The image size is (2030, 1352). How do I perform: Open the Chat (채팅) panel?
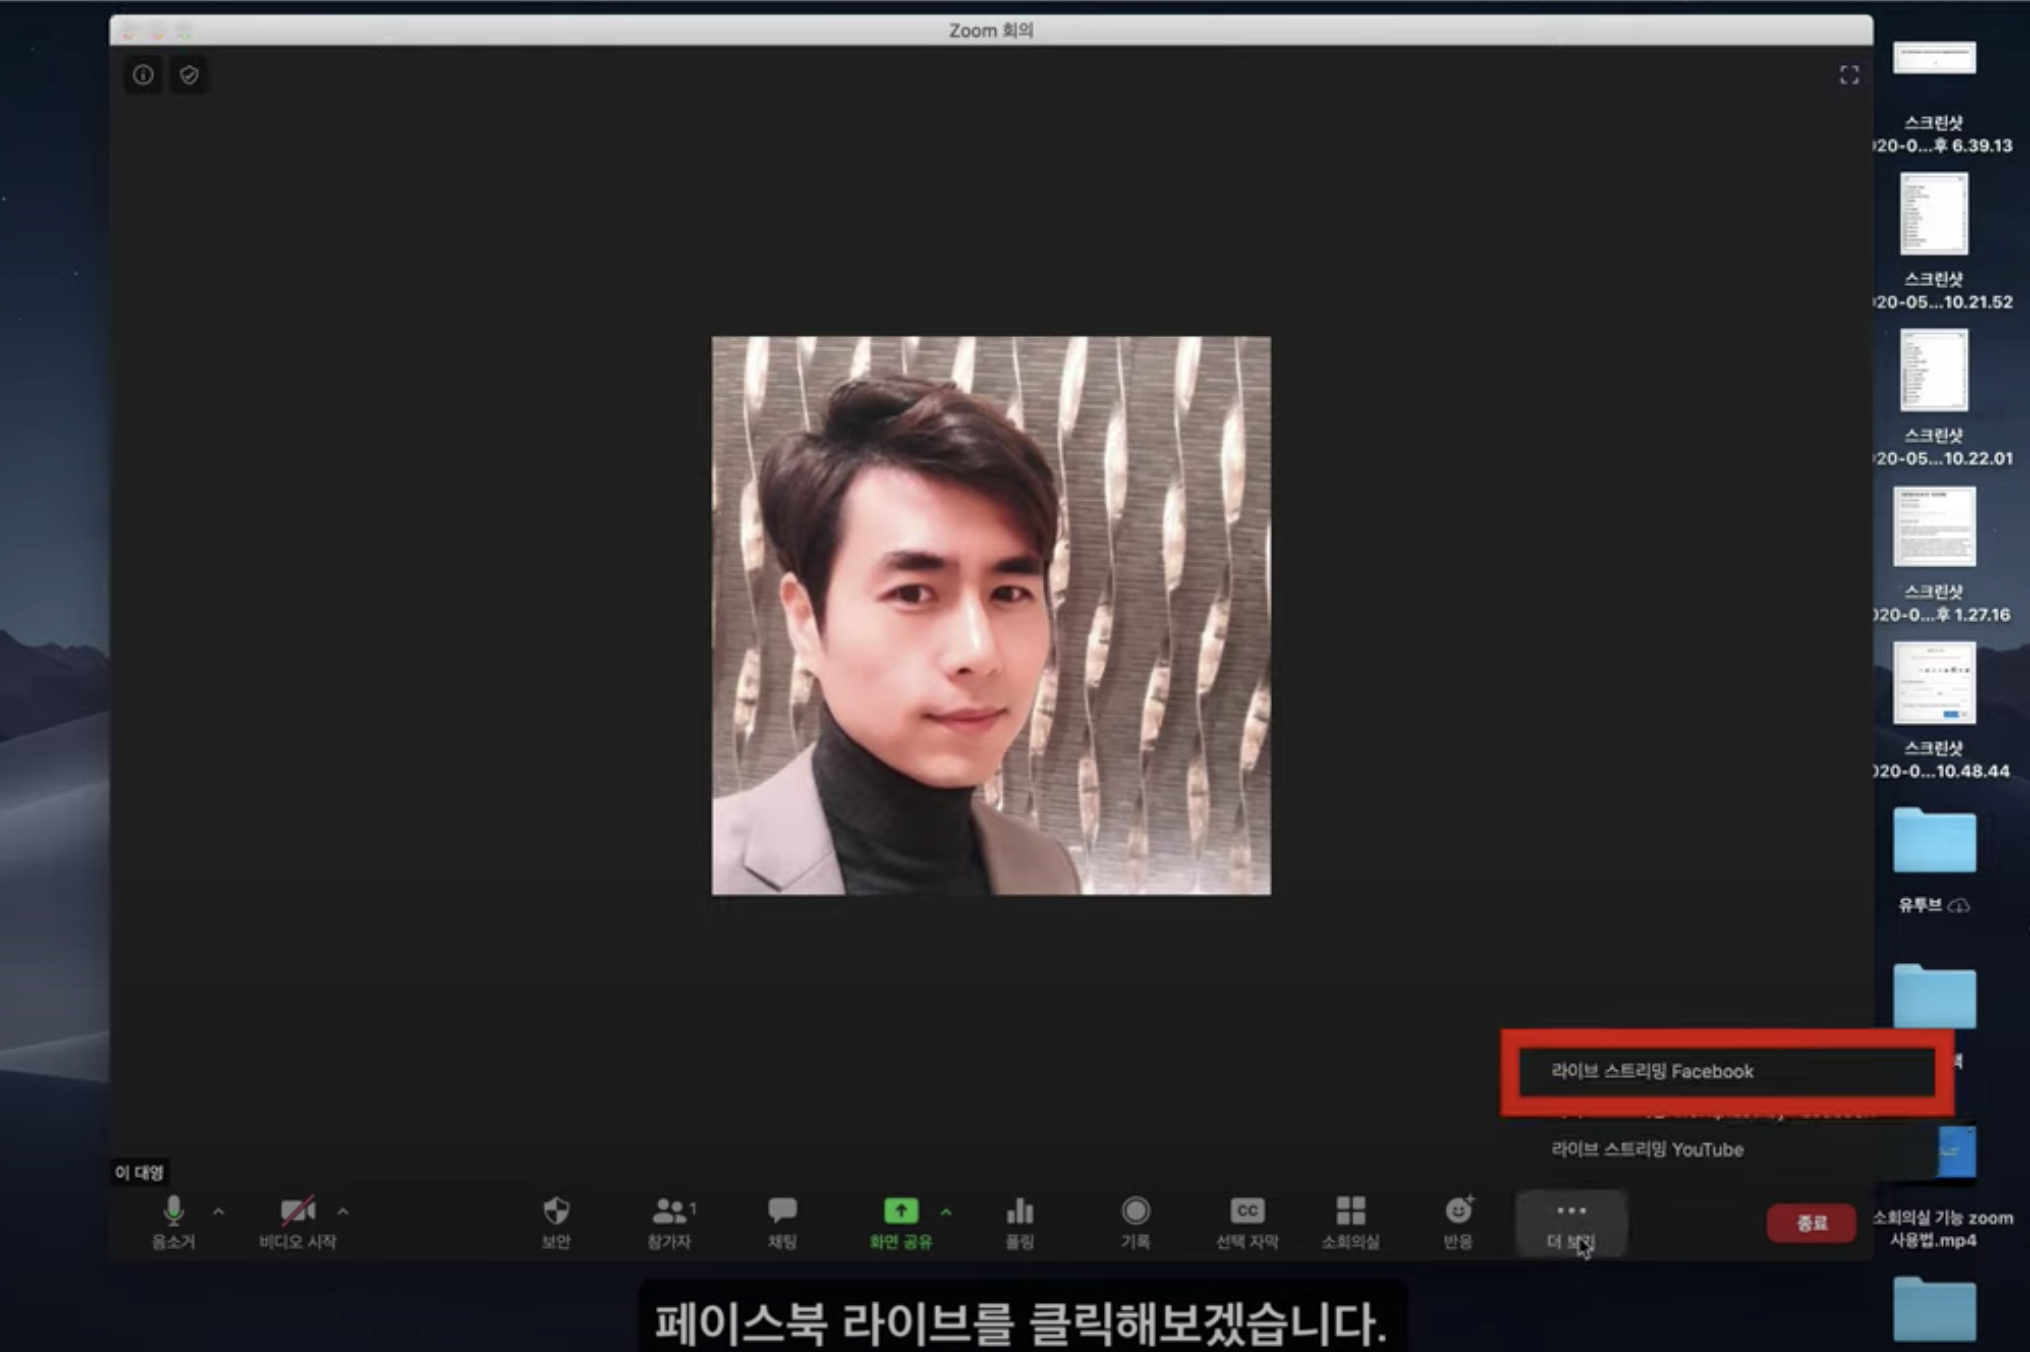(782, 1222)
